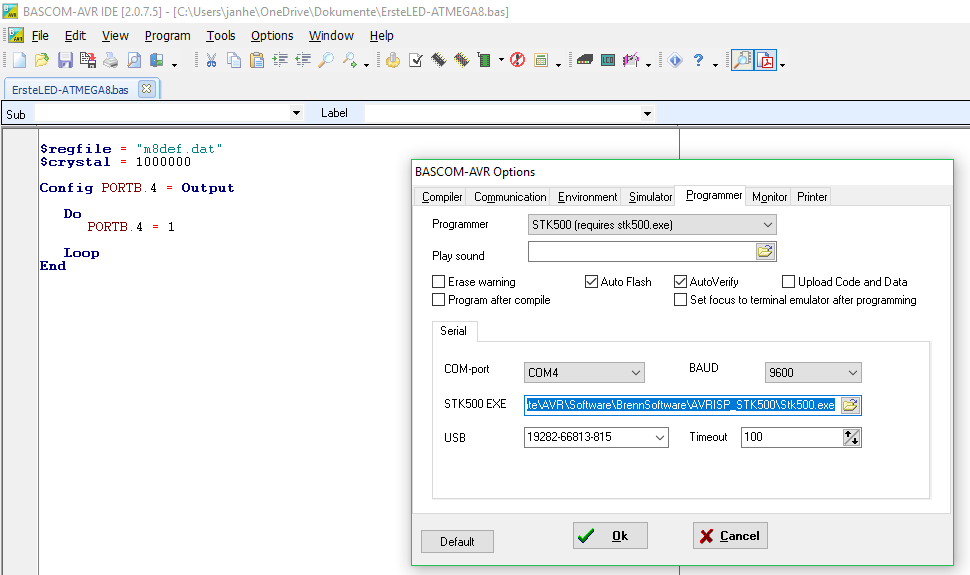
Task: Click the blue question mark Help icon
Action: tap(698, 60)
